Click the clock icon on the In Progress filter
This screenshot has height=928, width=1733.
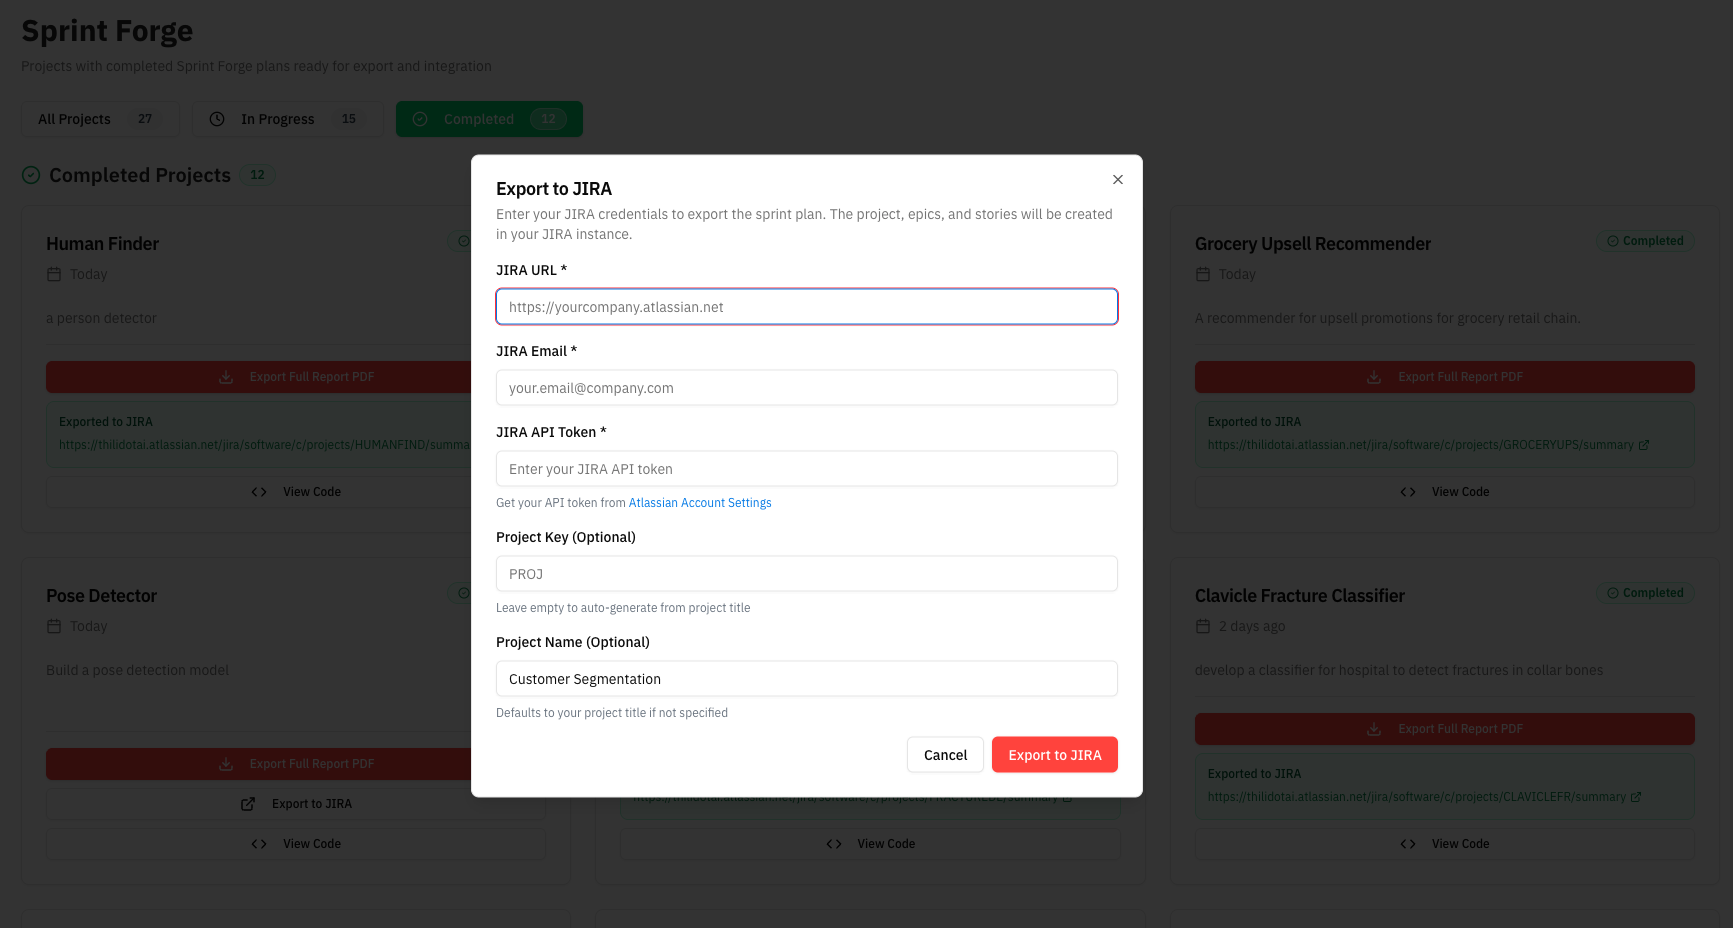[x=217, y=118]
